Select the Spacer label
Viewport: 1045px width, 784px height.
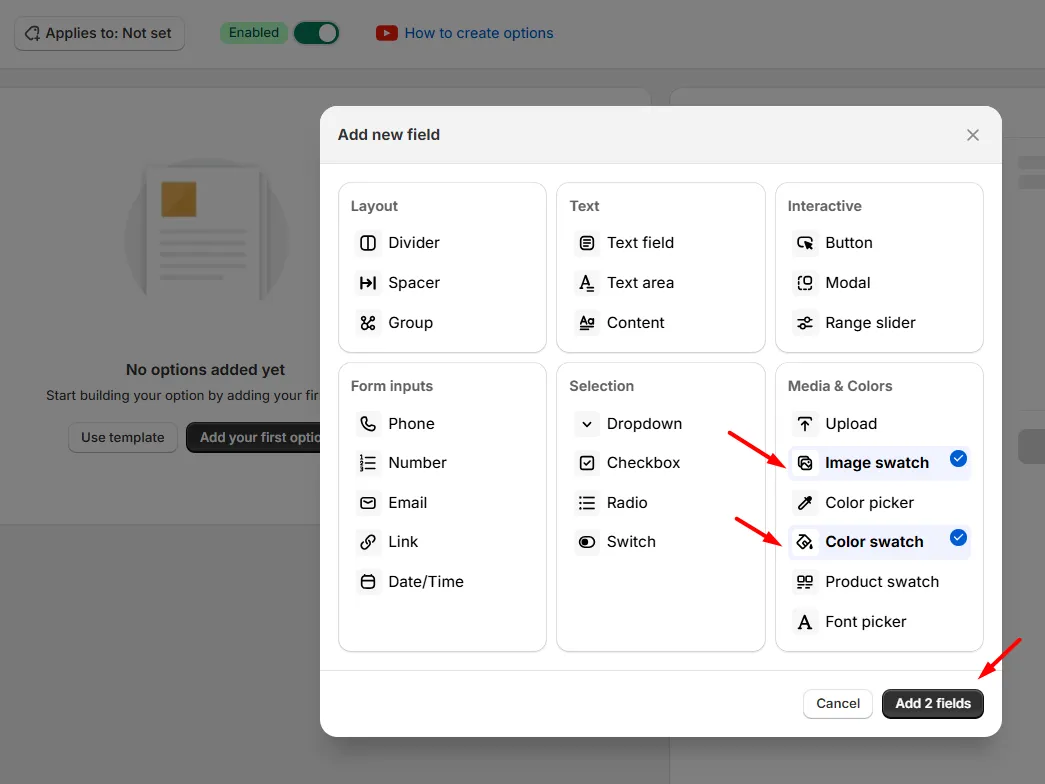point(414,283)
